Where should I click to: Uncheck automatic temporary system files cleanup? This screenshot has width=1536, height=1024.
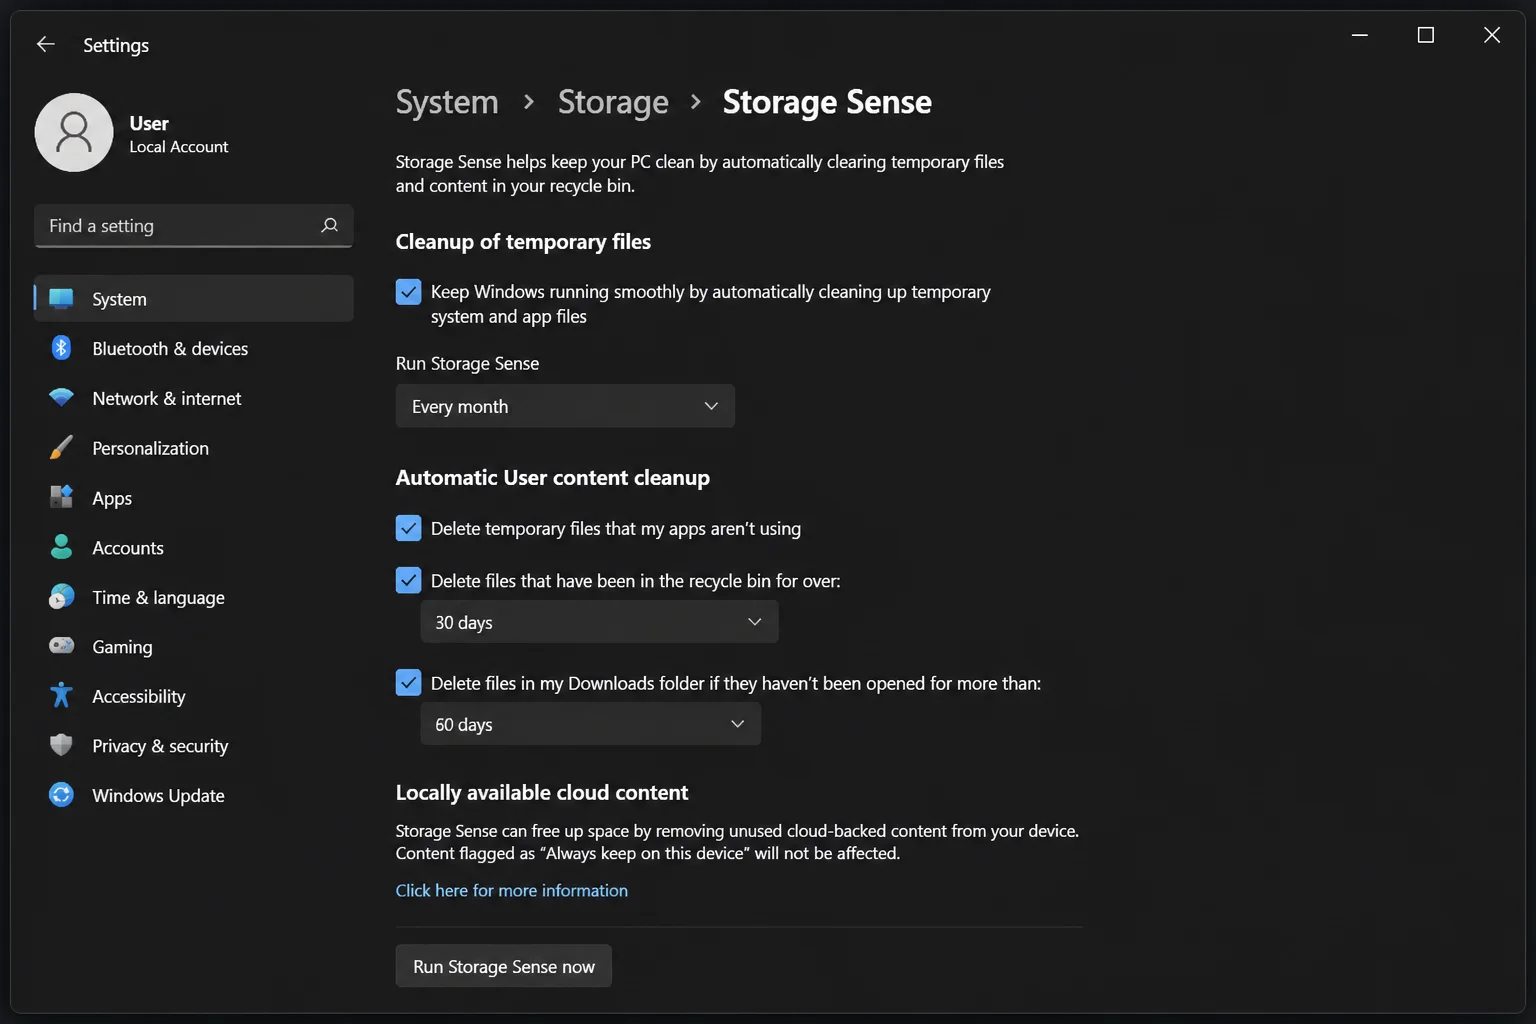[408, 292]
